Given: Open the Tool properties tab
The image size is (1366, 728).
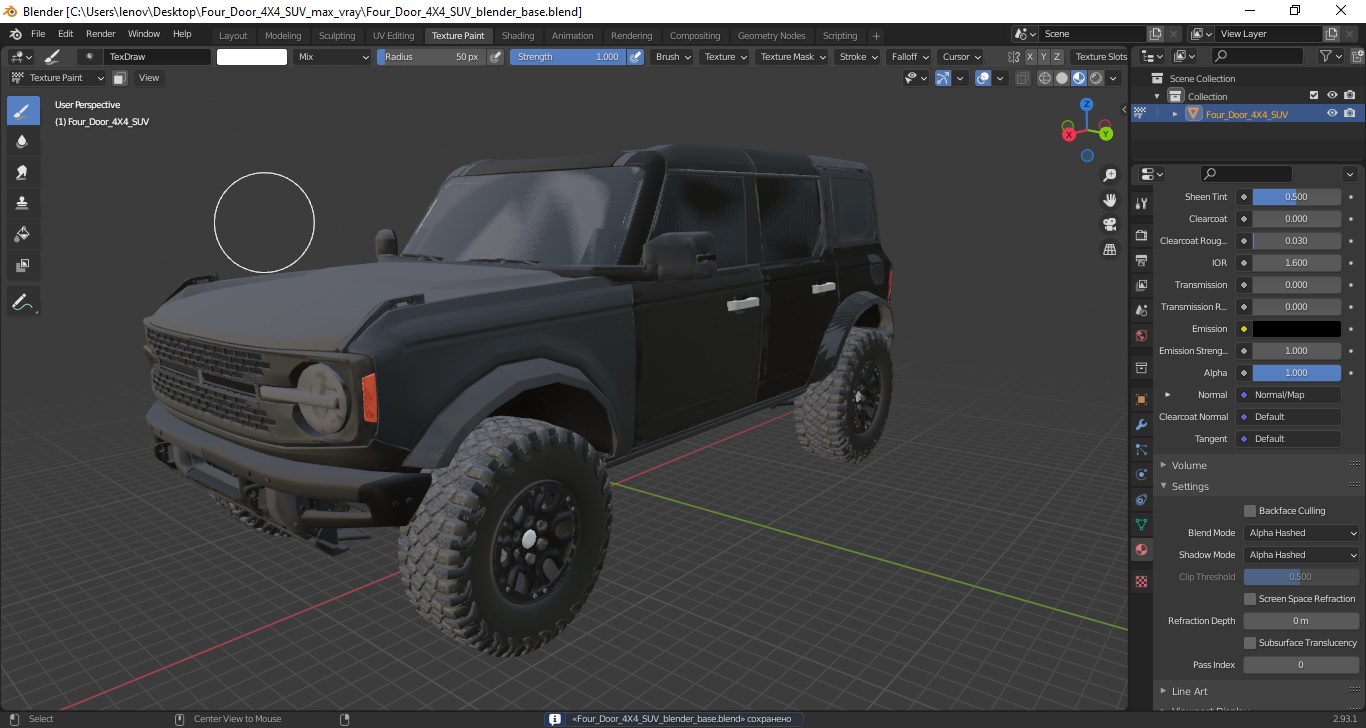Looking at the screenshot, I should [x=1141, y=203].
